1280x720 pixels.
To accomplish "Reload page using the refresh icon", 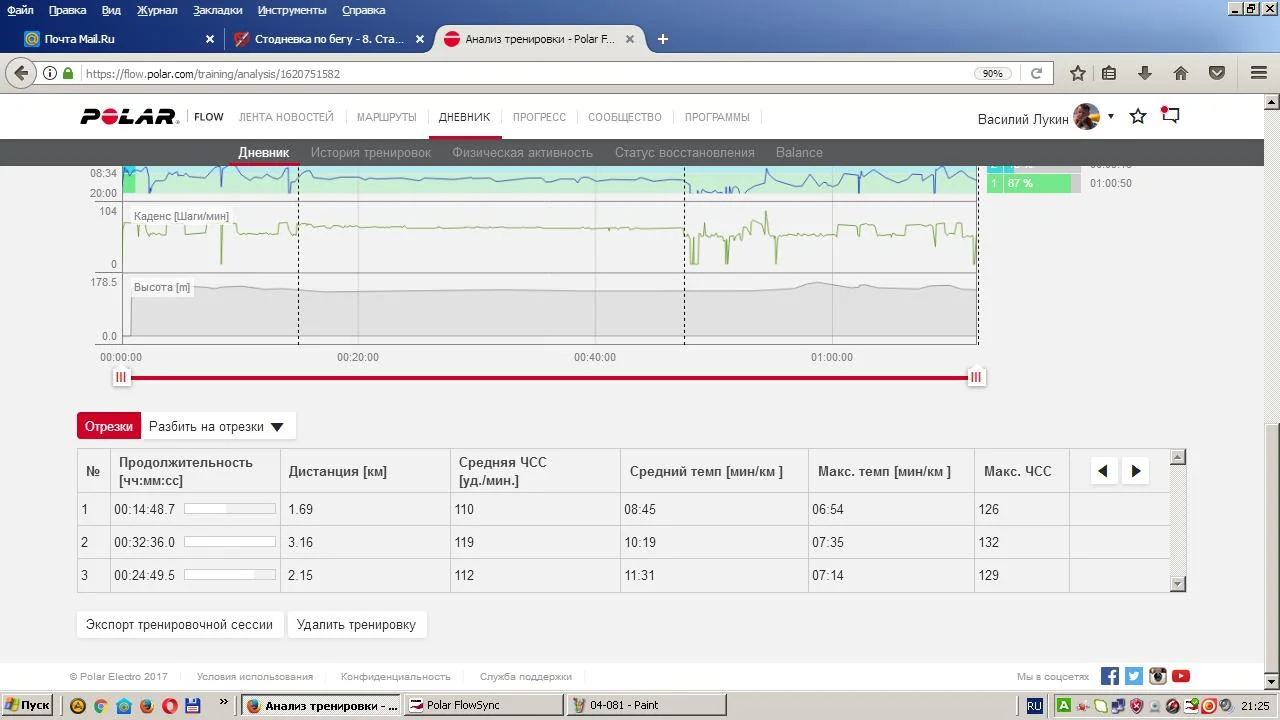I will [x=1037, y=73].
